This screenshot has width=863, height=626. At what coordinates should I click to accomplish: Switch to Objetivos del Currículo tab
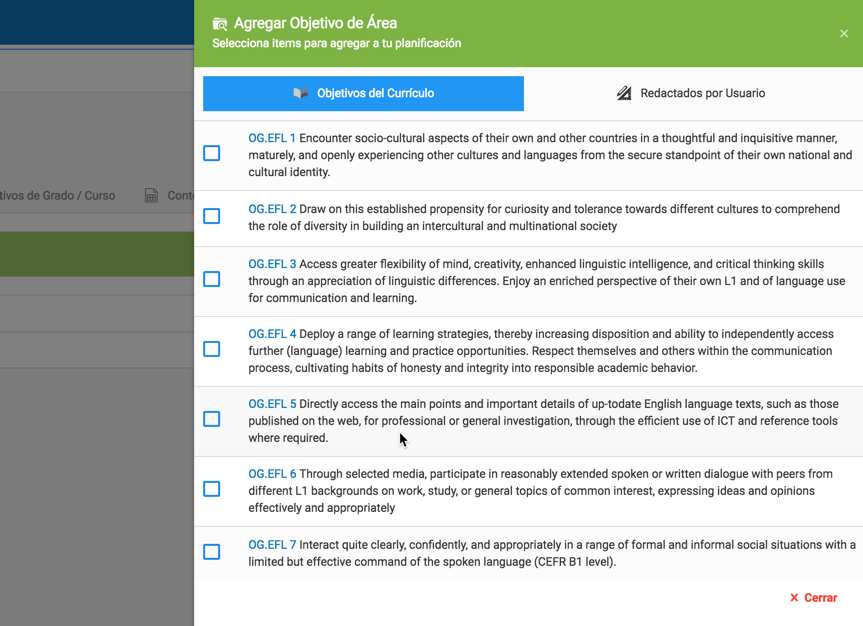pyautogui.click(x=363, y=94)
